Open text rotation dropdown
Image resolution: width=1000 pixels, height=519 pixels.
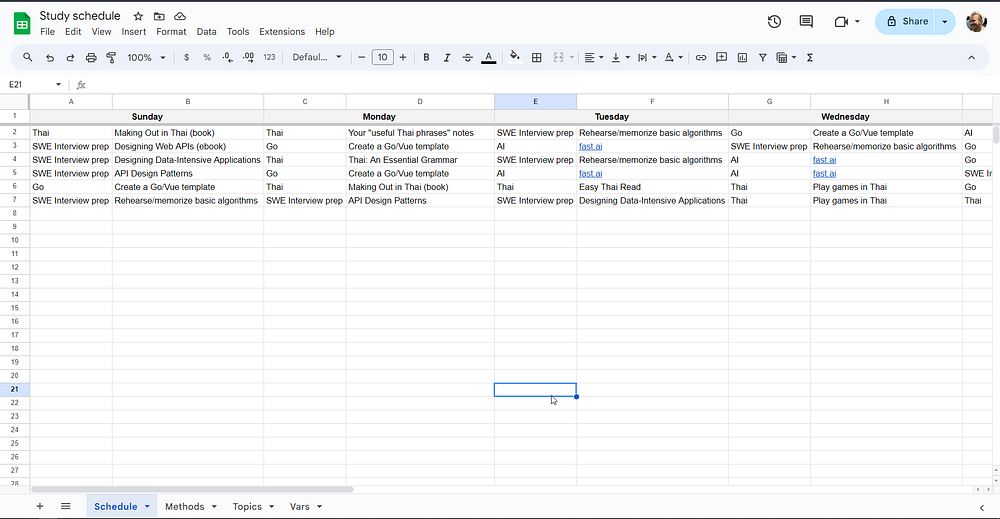point(673,57)
